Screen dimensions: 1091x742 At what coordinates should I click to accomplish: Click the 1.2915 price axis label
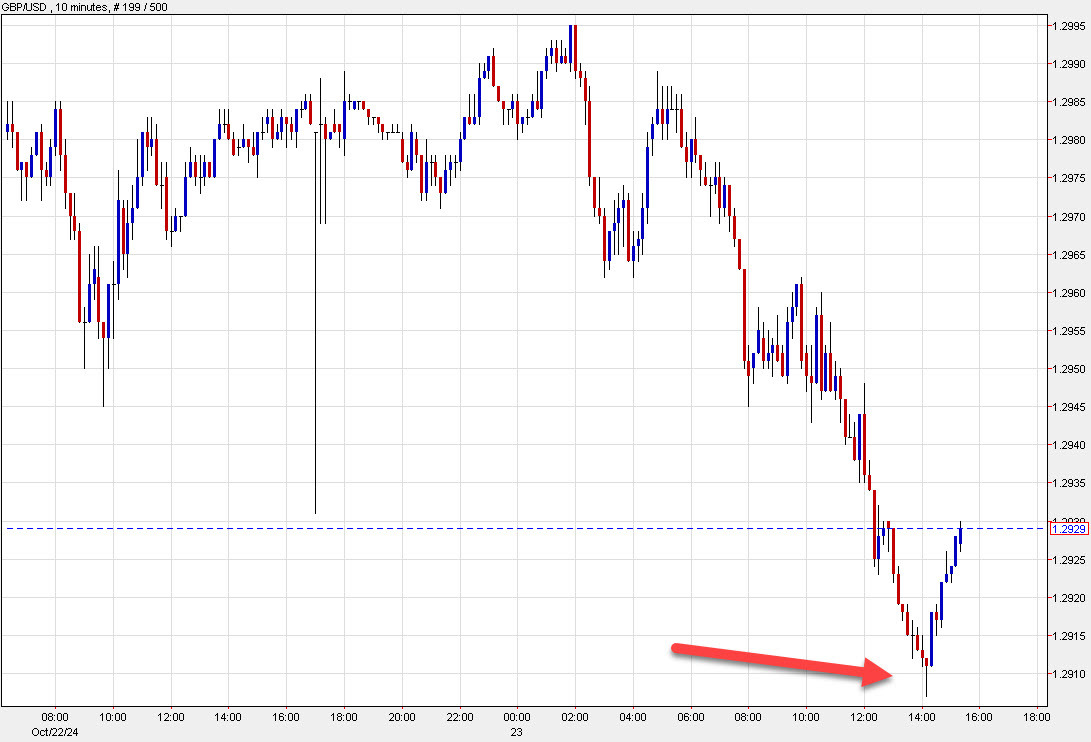coord(1069,636)
